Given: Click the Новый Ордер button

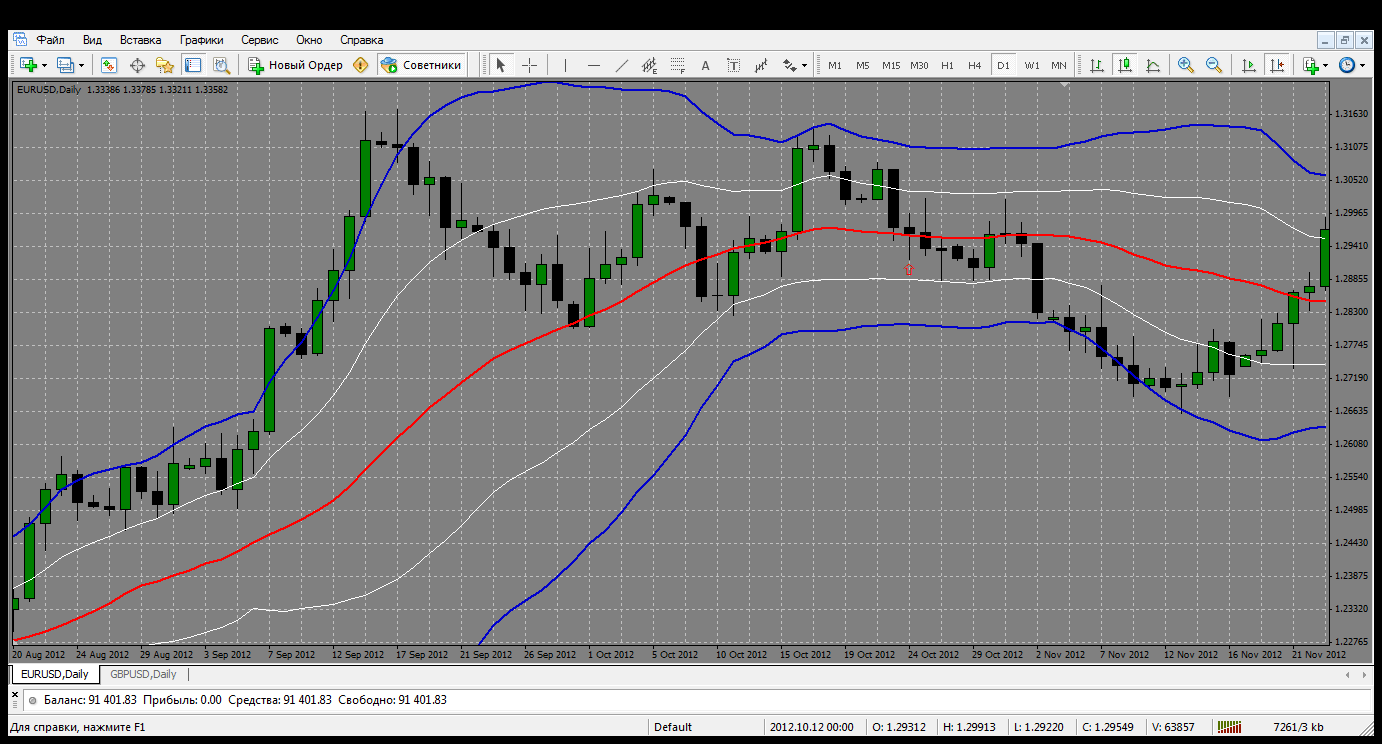Looking at the screenshot, I should click(x=295, y=65).
